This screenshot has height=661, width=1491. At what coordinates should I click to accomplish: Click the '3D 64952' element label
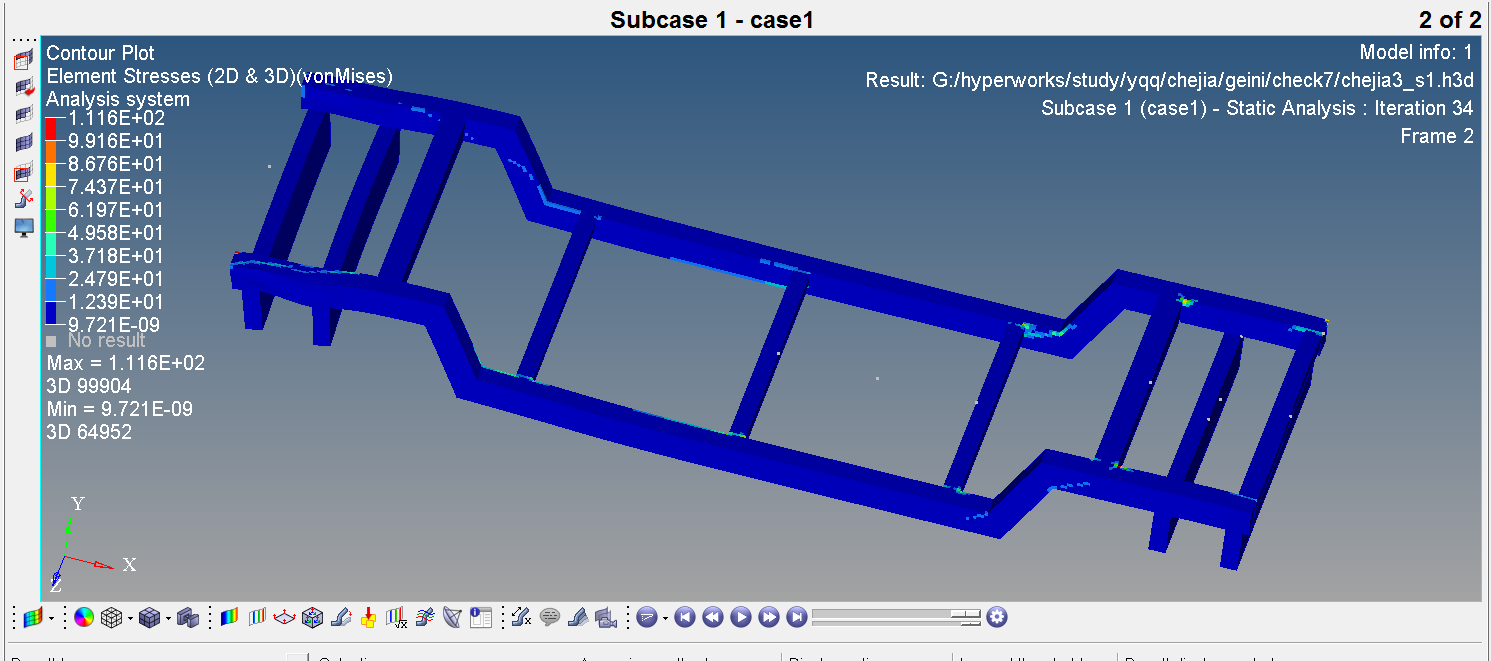click(x=89, y=432)
